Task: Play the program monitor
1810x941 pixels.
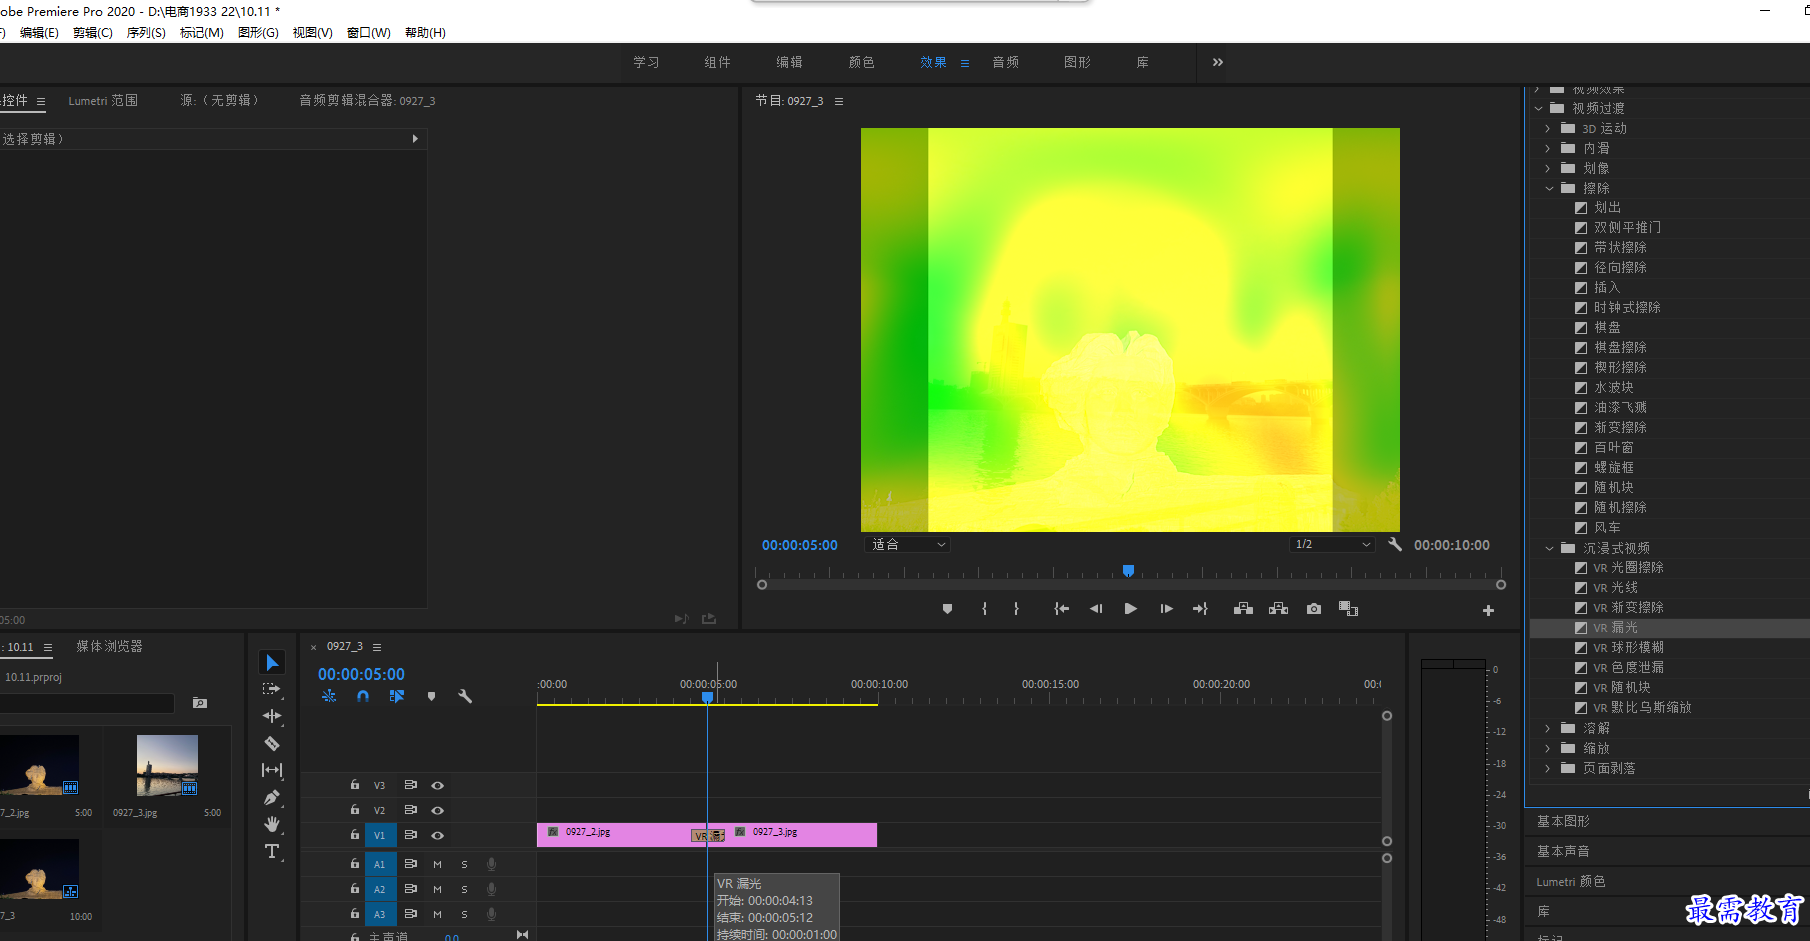Action: 1130,609
